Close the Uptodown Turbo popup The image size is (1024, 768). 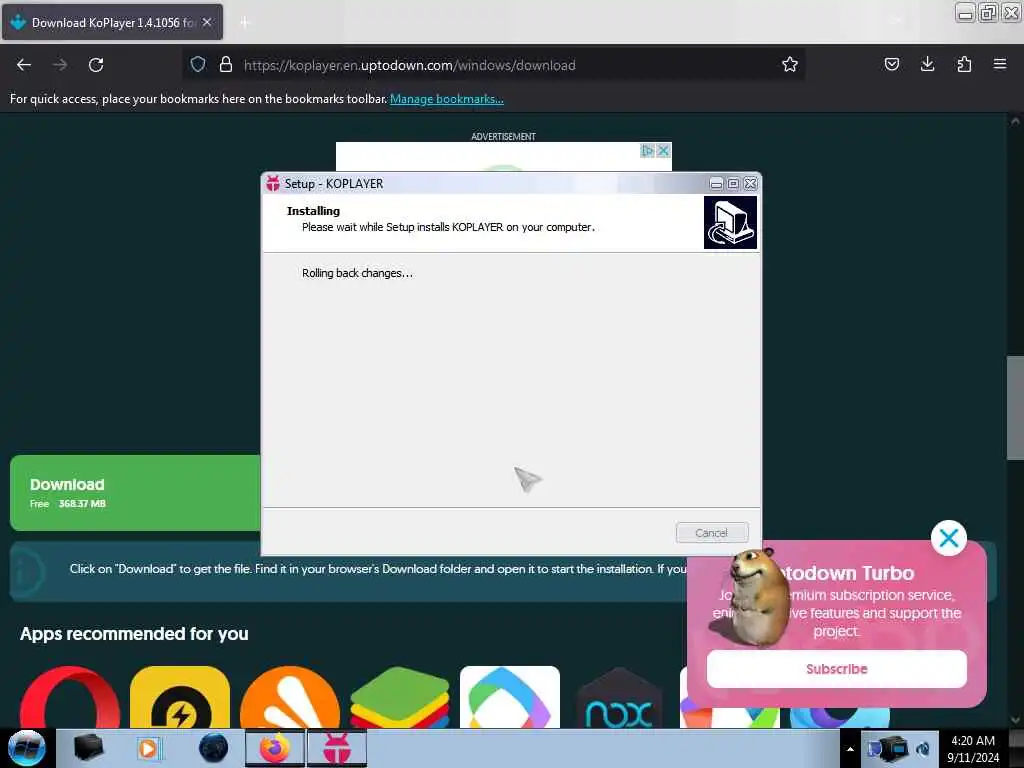pos(949,538)
